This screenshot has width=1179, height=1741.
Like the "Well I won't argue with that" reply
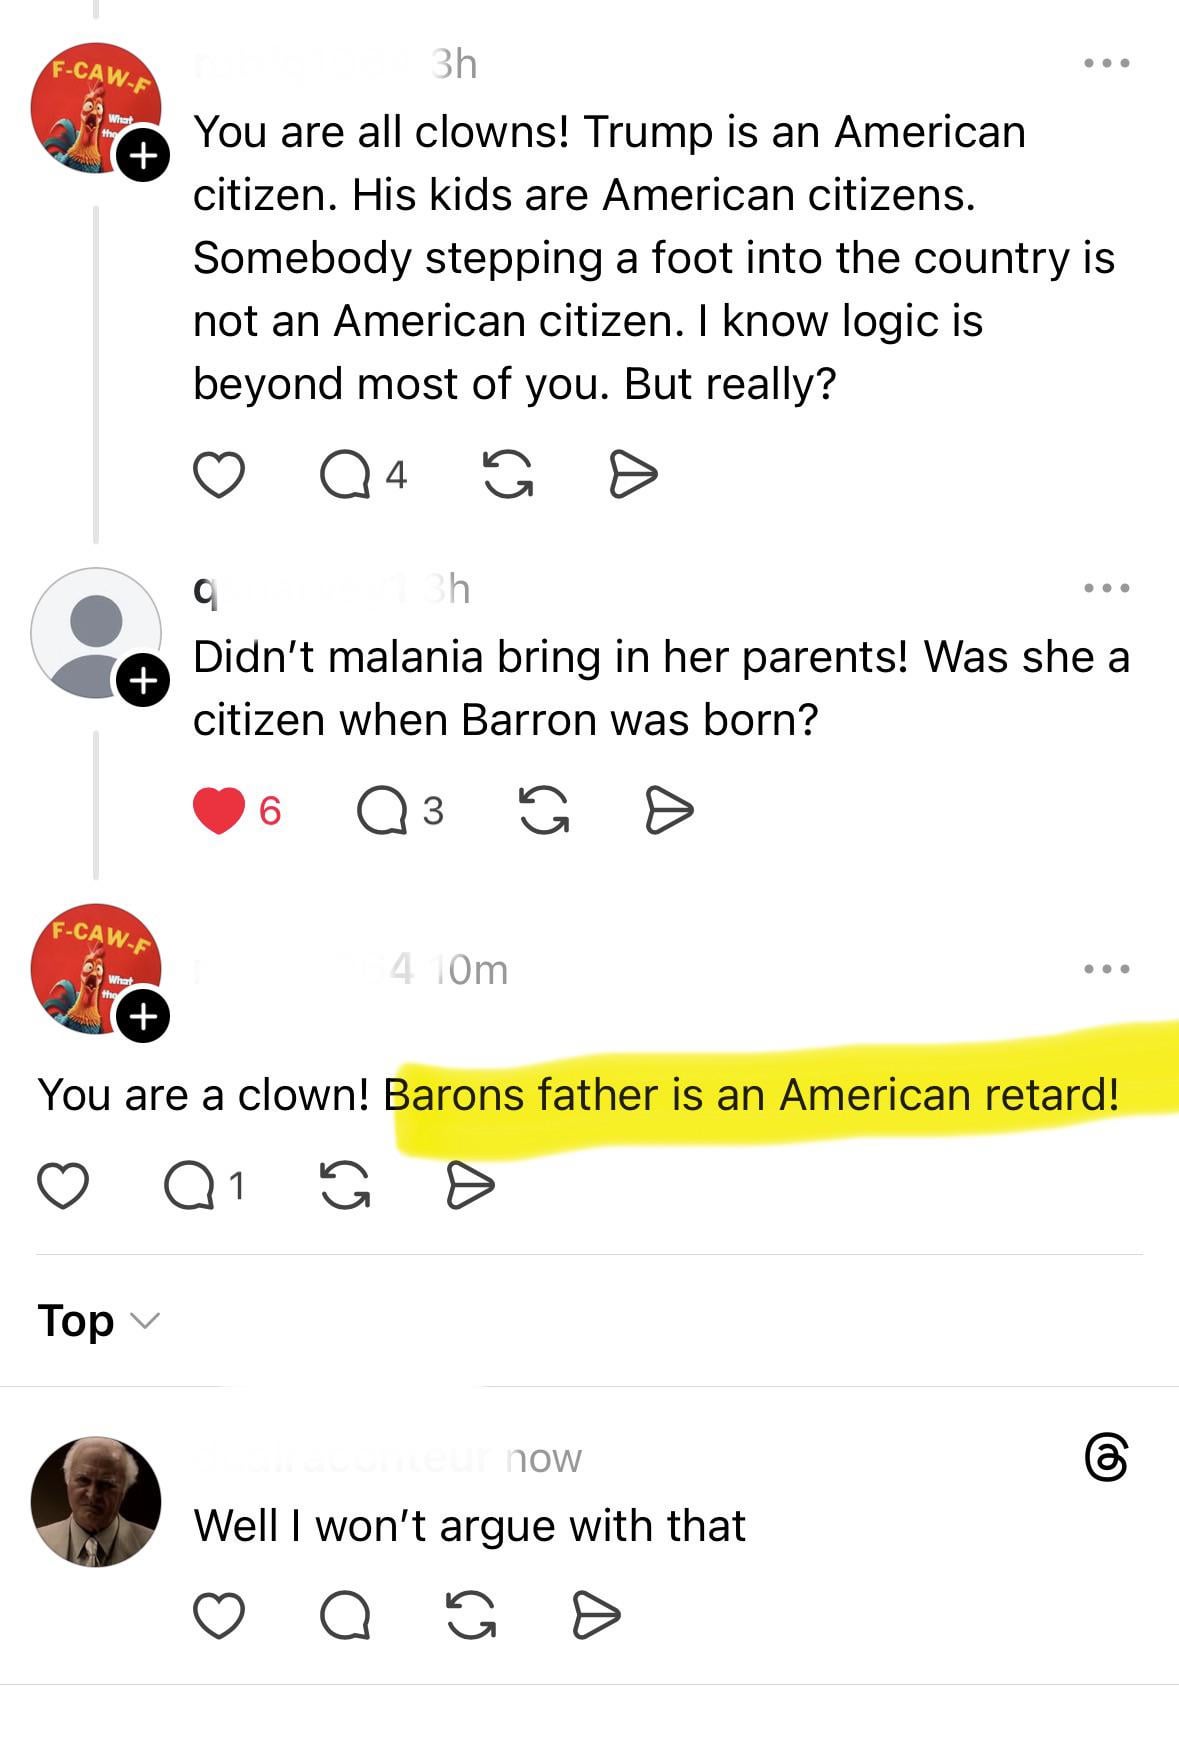218,1616
